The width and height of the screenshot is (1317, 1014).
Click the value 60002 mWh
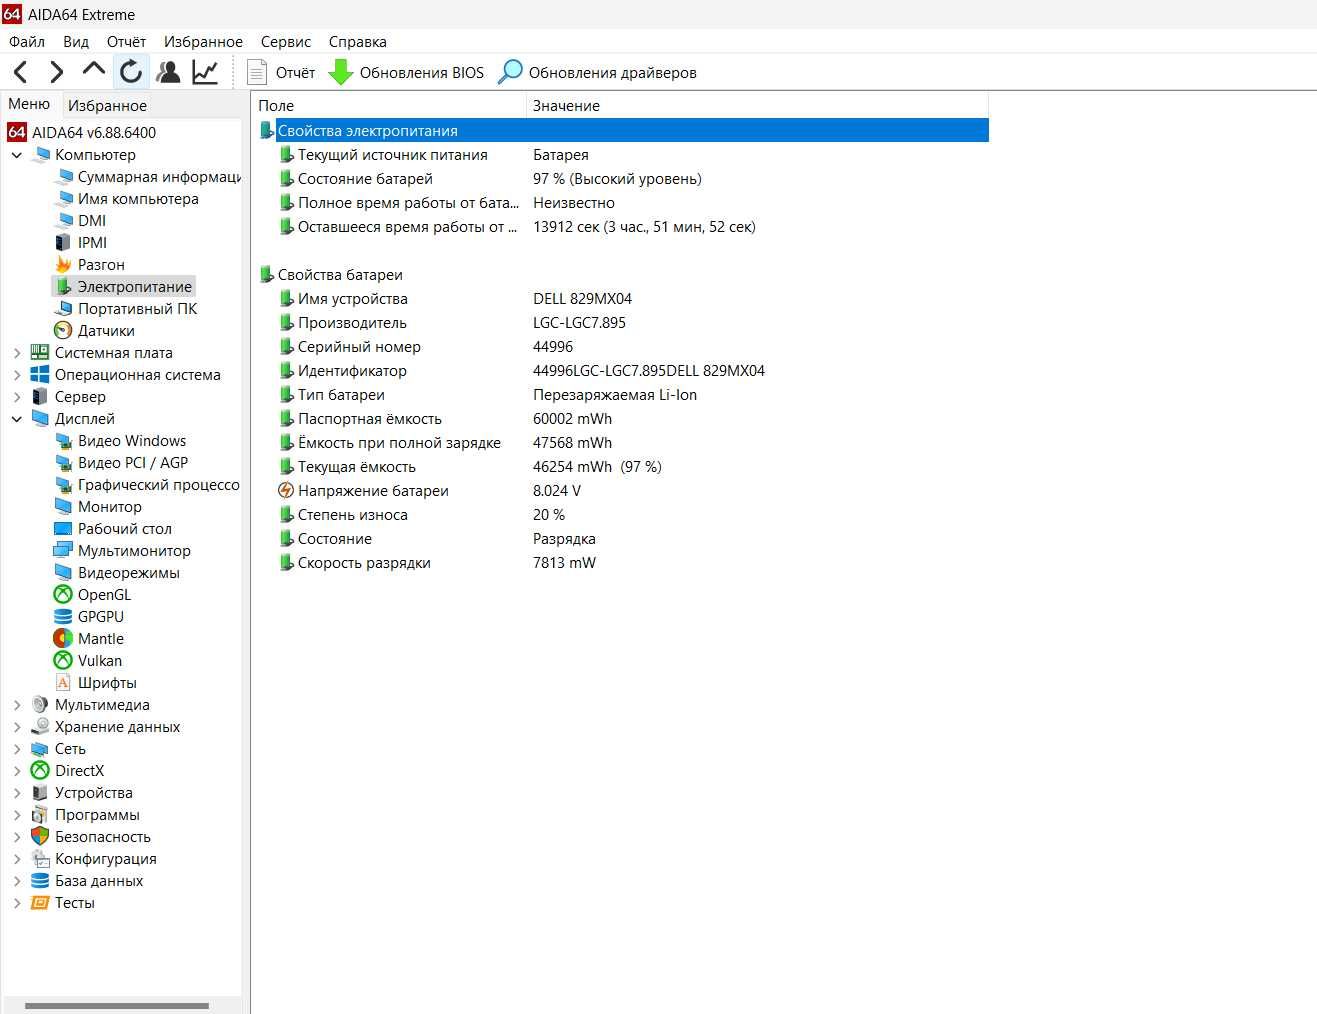pos(572,419)
